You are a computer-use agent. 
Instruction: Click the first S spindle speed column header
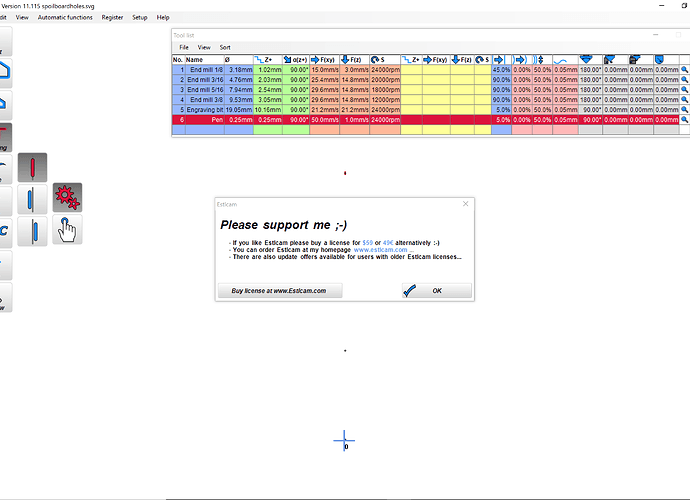click(385, 59)
